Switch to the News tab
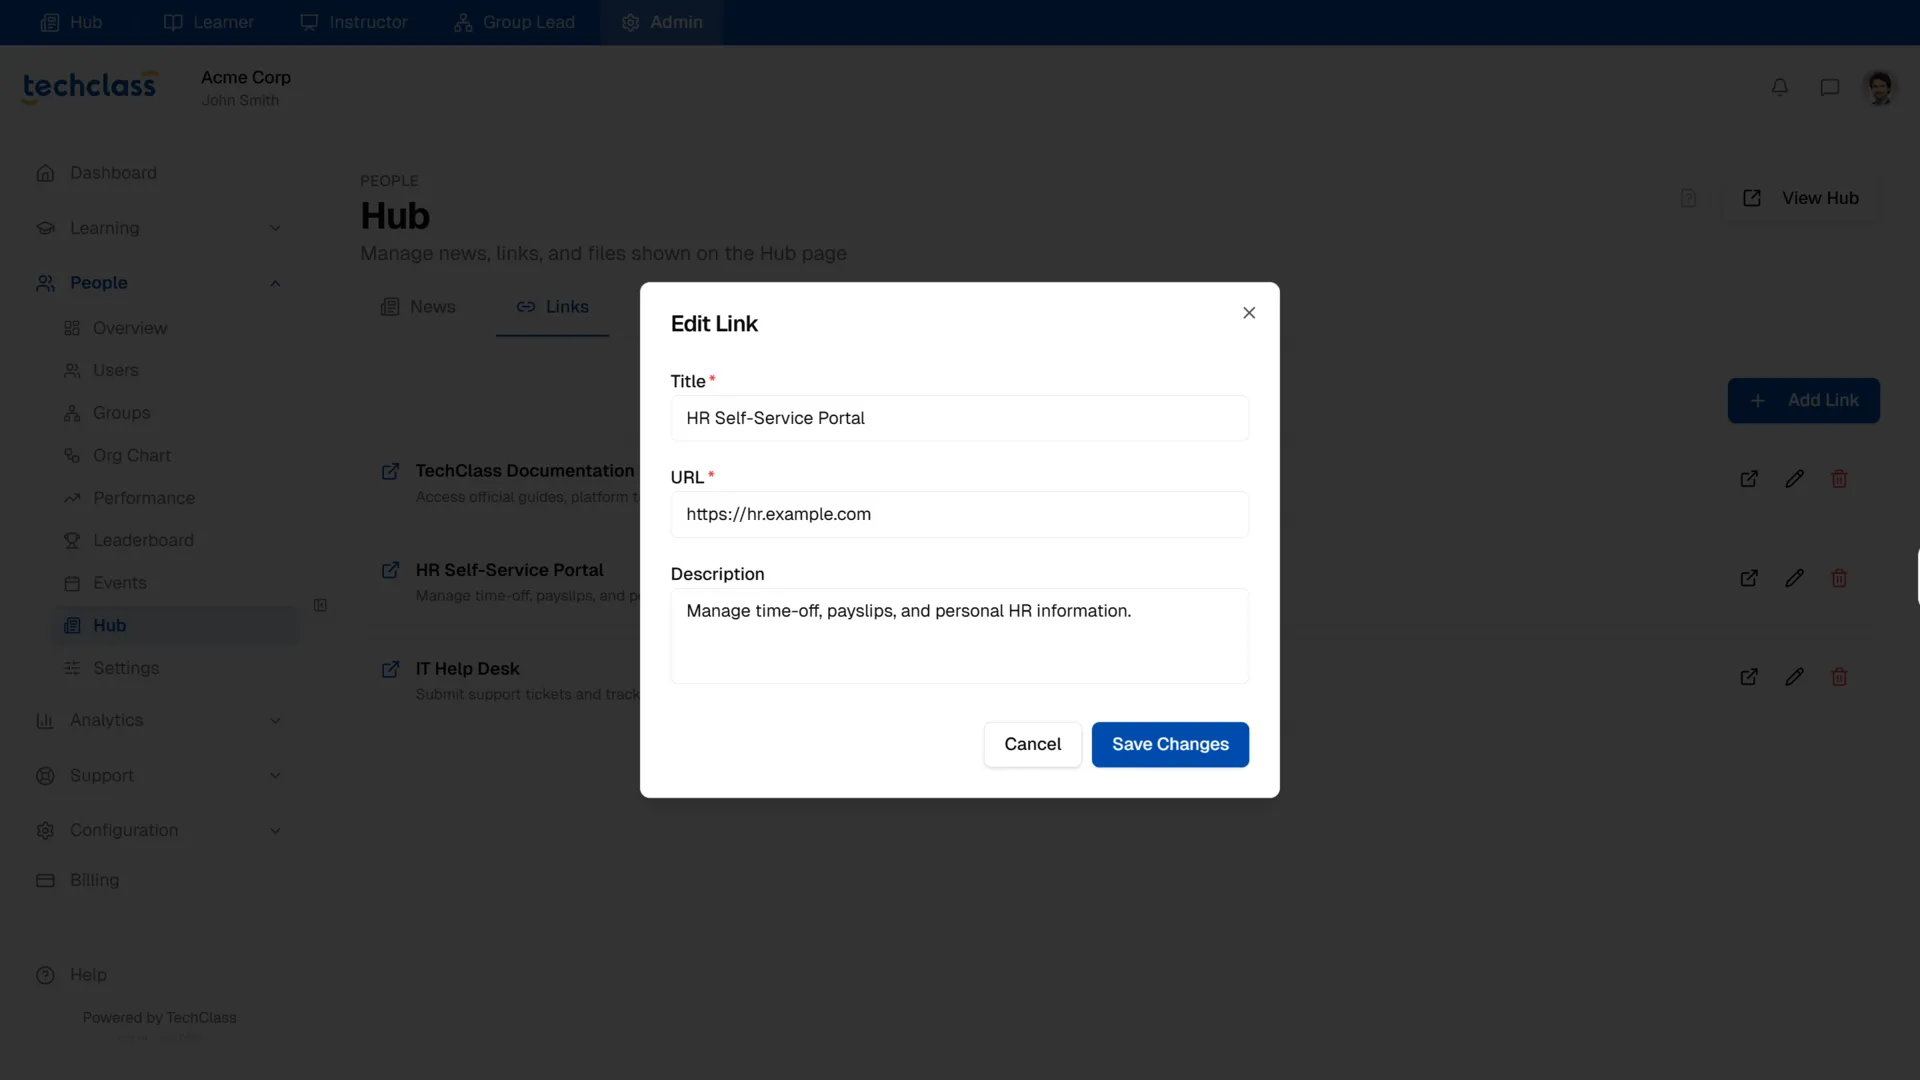This screenshot has height=1080, width=1920. [x=418, y=307]
